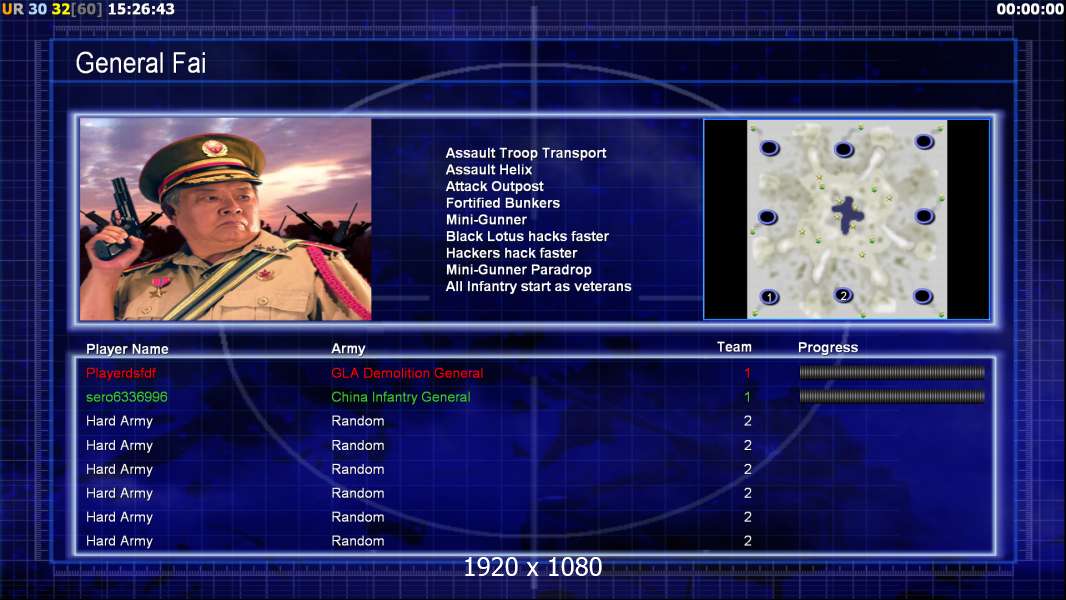The width and height of the screenshot is (1066, 600).
Task: Click the 15:26:43 clock readout
Action: tap(141, 9)
